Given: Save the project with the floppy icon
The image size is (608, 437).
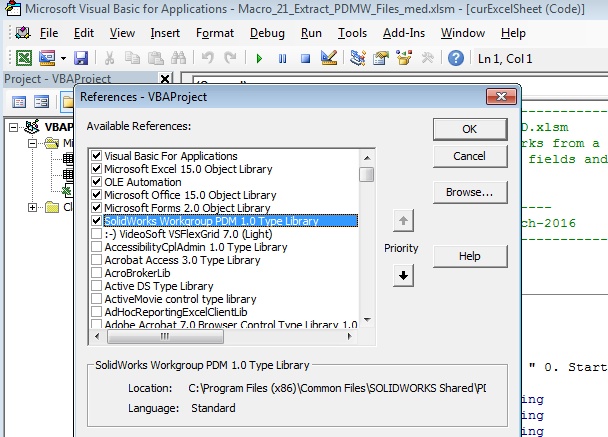Looking at the screenshot, I should click(81, 59).
